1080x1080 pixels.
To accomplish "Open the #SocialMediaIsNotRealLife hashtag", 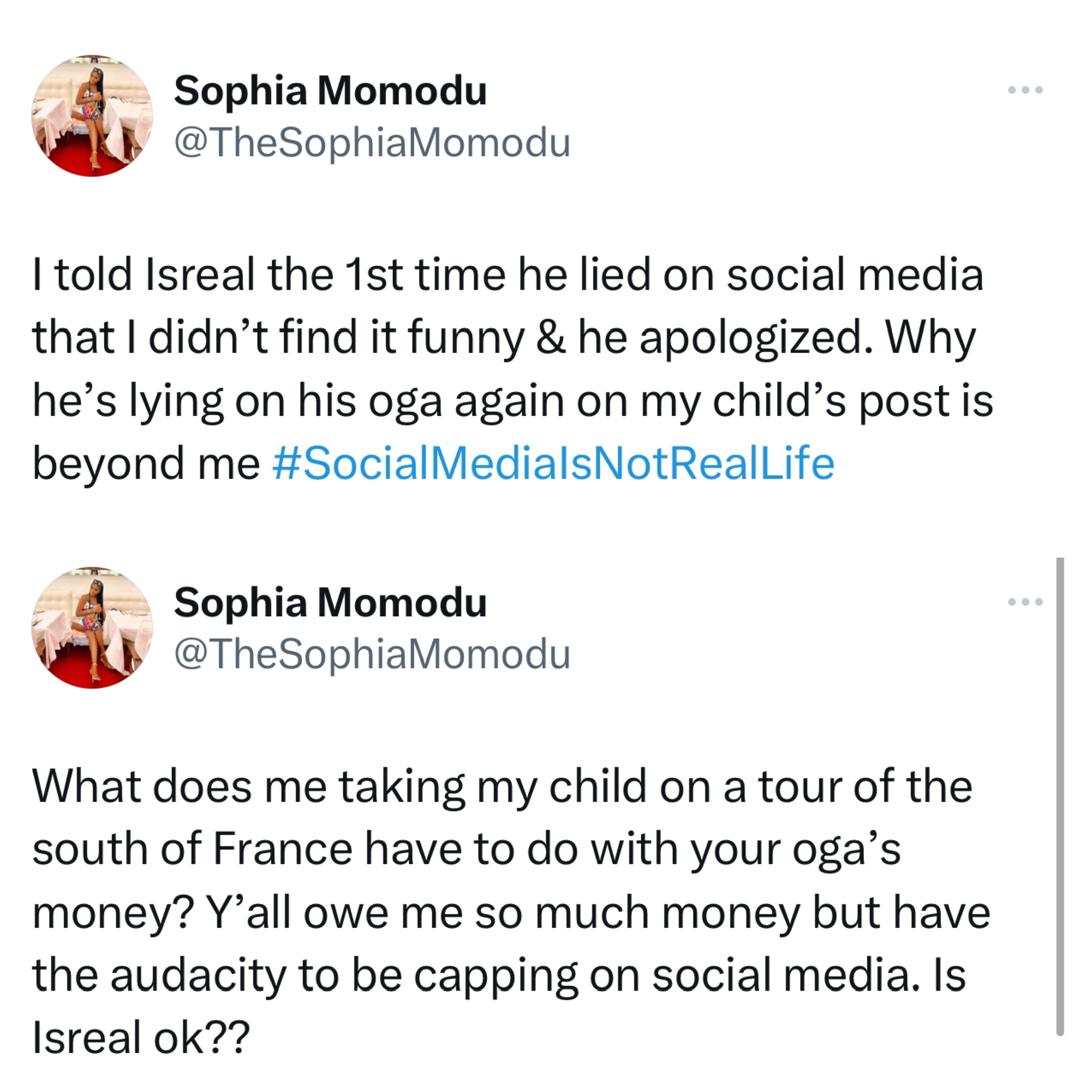I will pyautogui.click(x=552, y=464).
